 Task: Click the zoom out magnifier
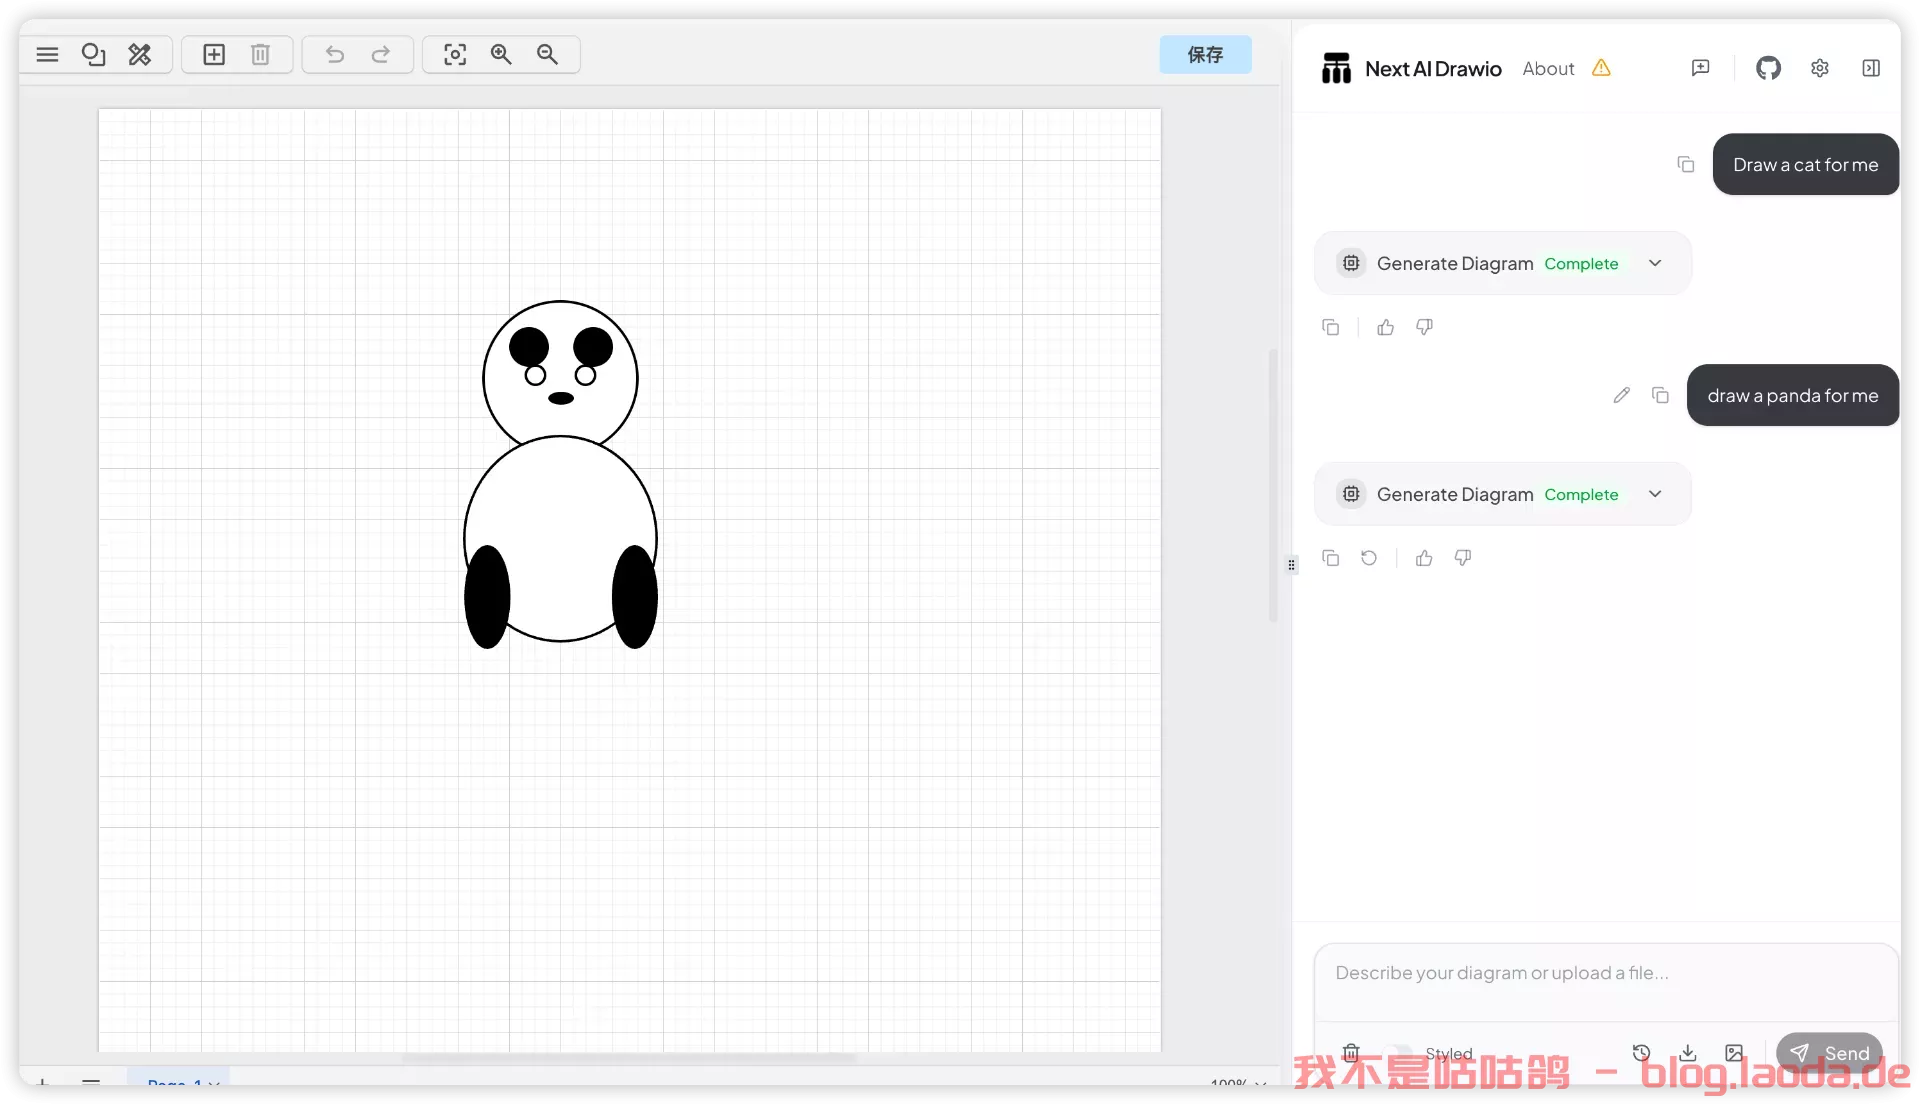click(x=547, y=54)
